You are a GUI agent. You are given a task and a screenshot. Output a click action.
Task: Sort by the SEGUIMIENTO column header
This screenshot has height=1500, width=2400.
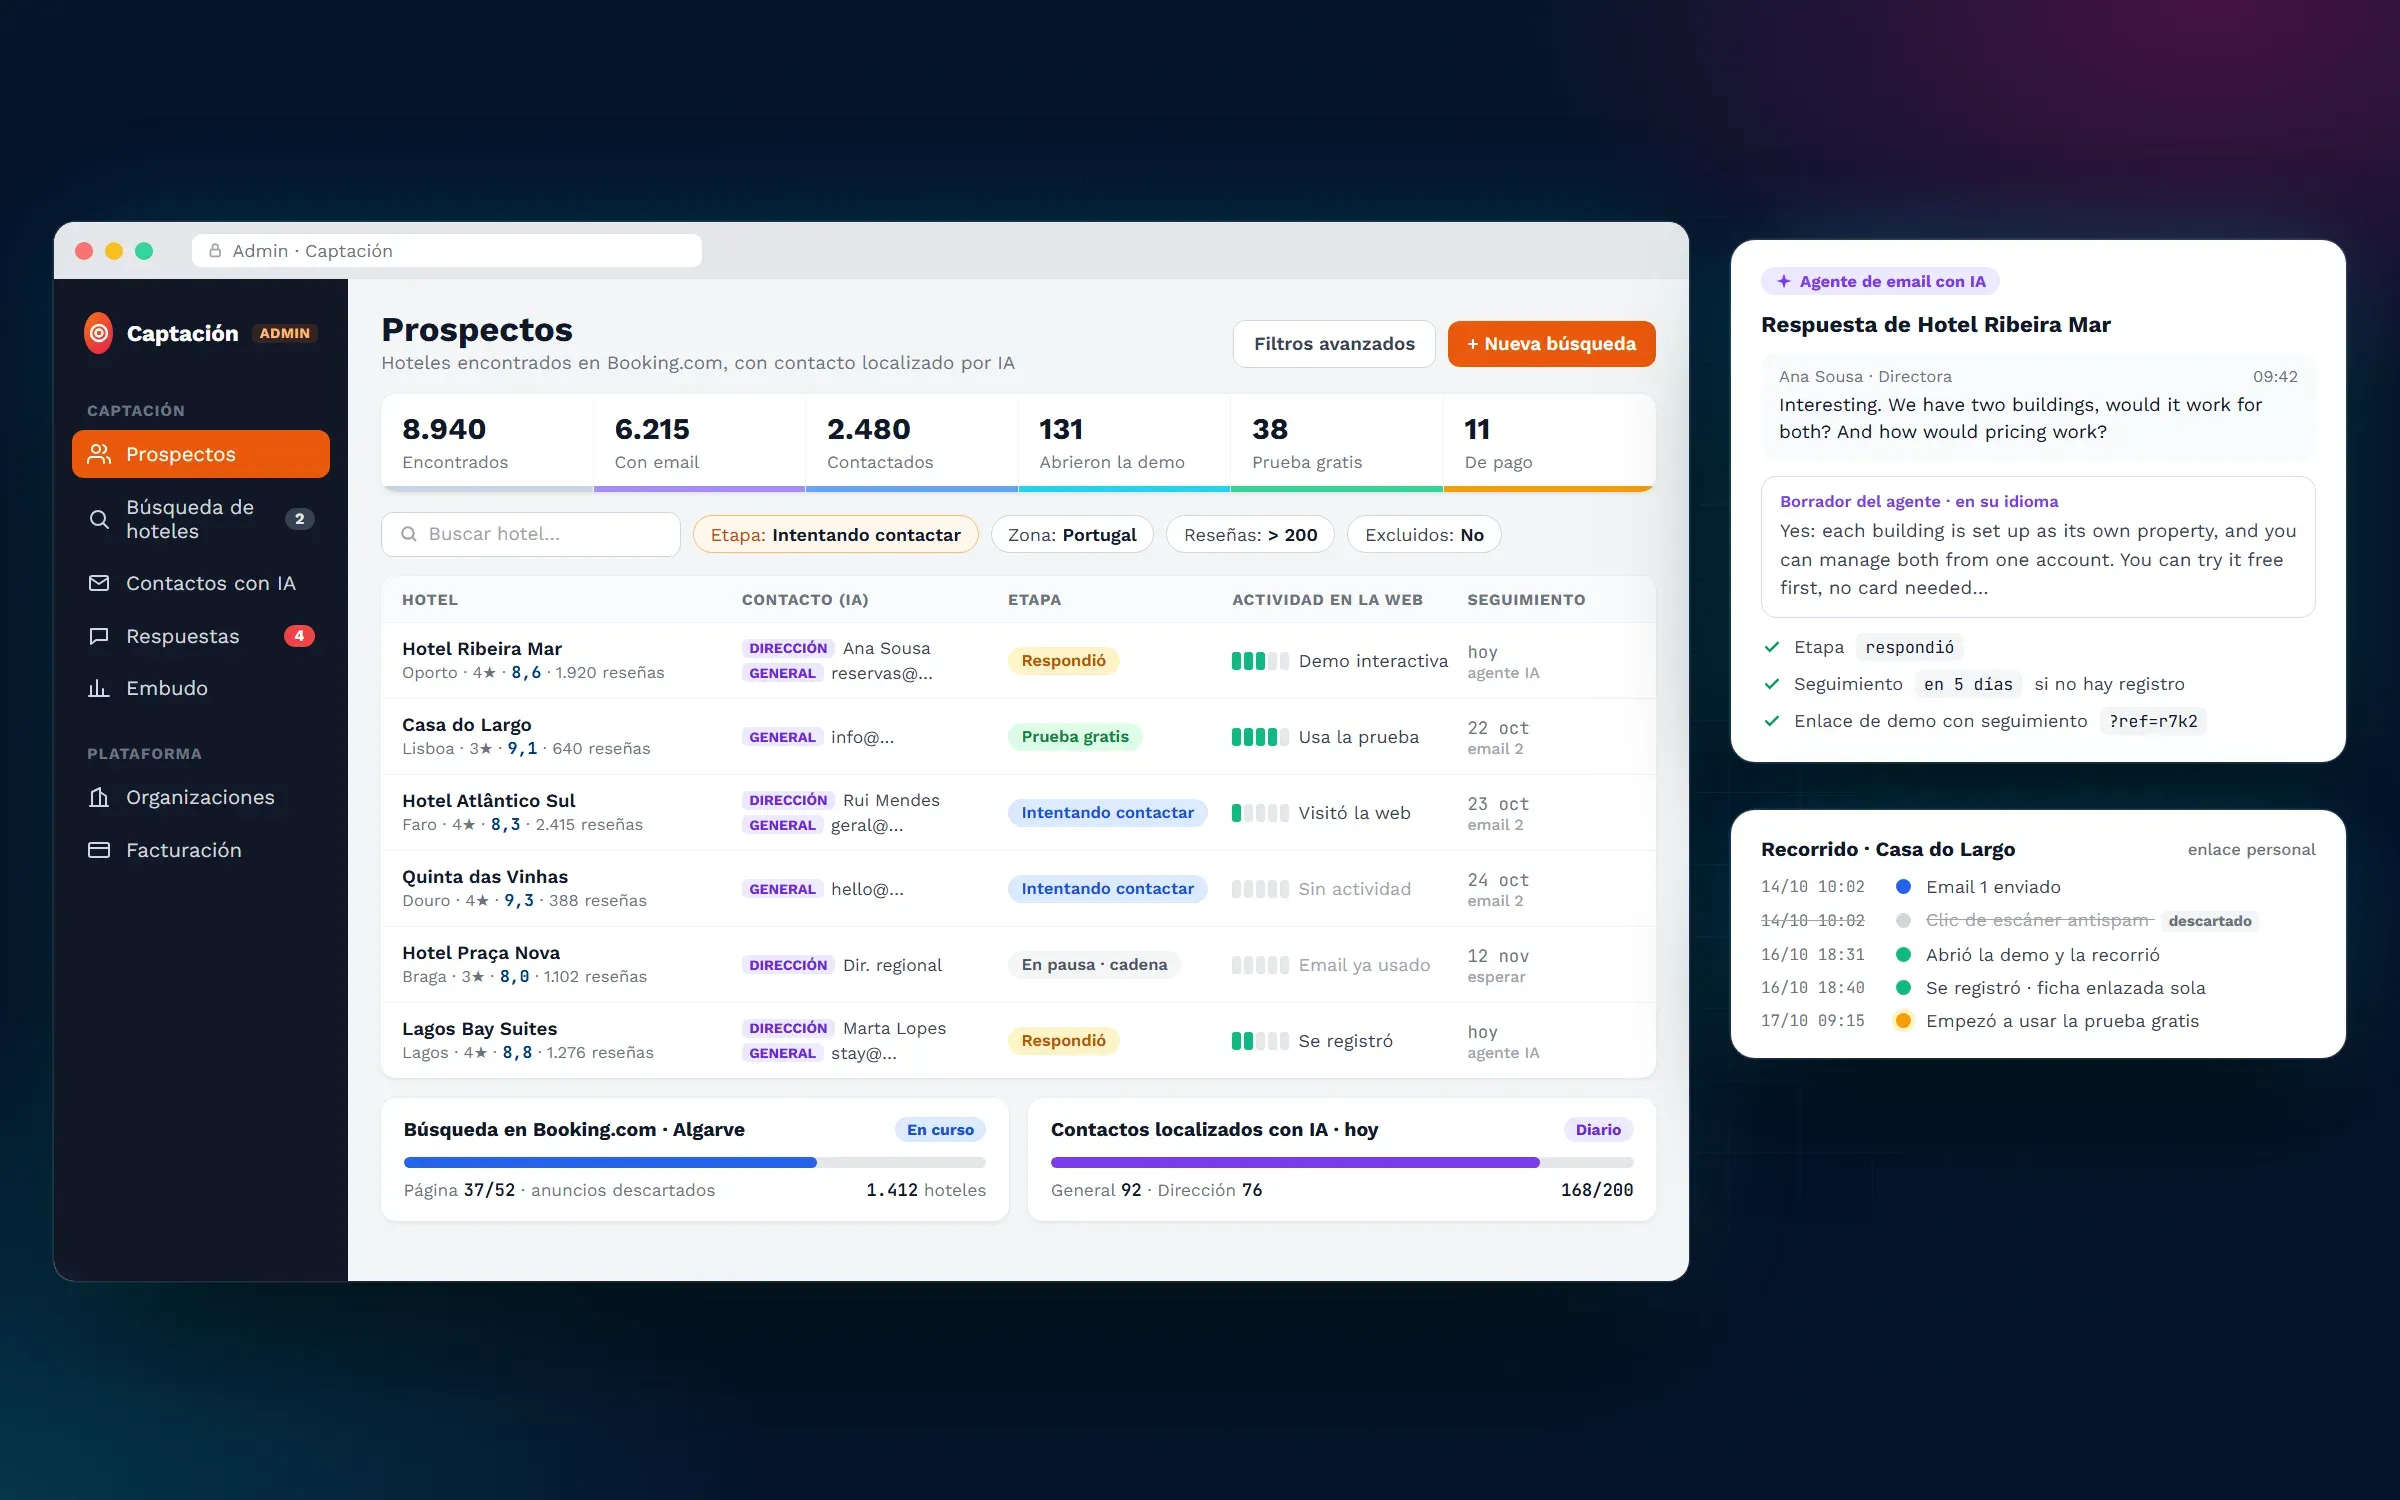coord(1526,600)
